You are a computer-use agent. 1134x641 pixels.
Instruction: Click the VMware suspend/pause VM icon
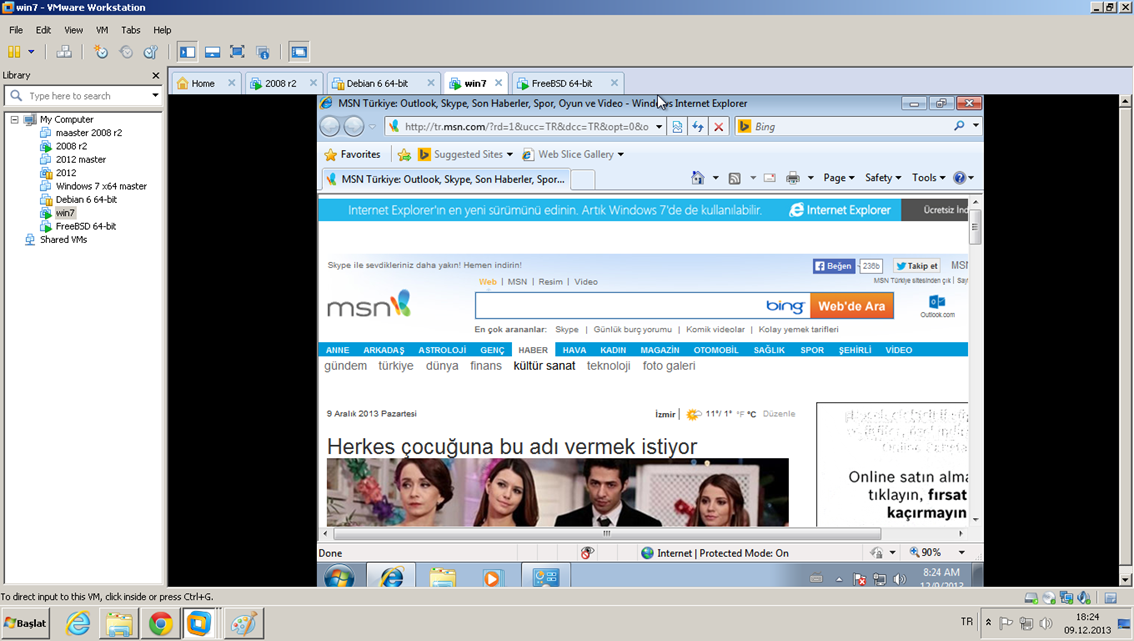coord(14,52)
